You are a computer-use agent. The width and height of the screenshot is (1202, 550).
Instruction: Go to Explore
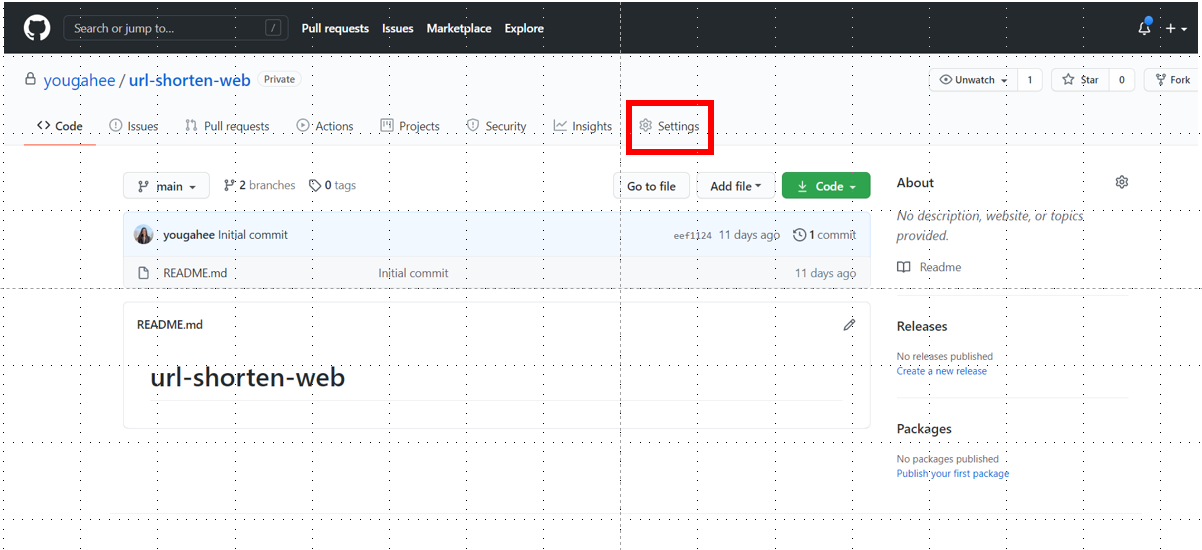point(524,28)
